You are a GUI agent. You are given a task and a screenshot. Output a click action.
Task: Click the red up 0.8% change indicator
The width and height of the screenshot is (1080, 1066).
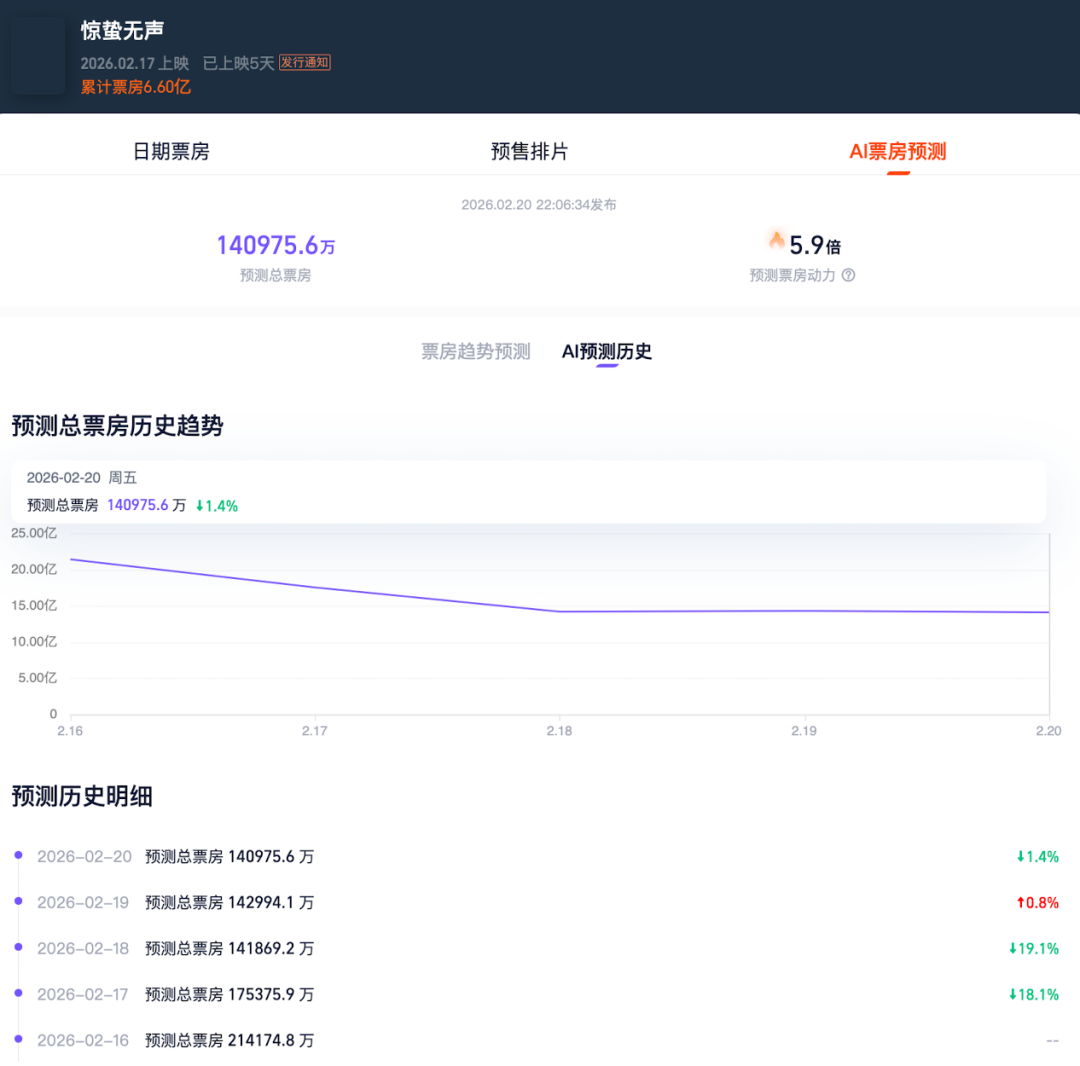coord(1037,902)
